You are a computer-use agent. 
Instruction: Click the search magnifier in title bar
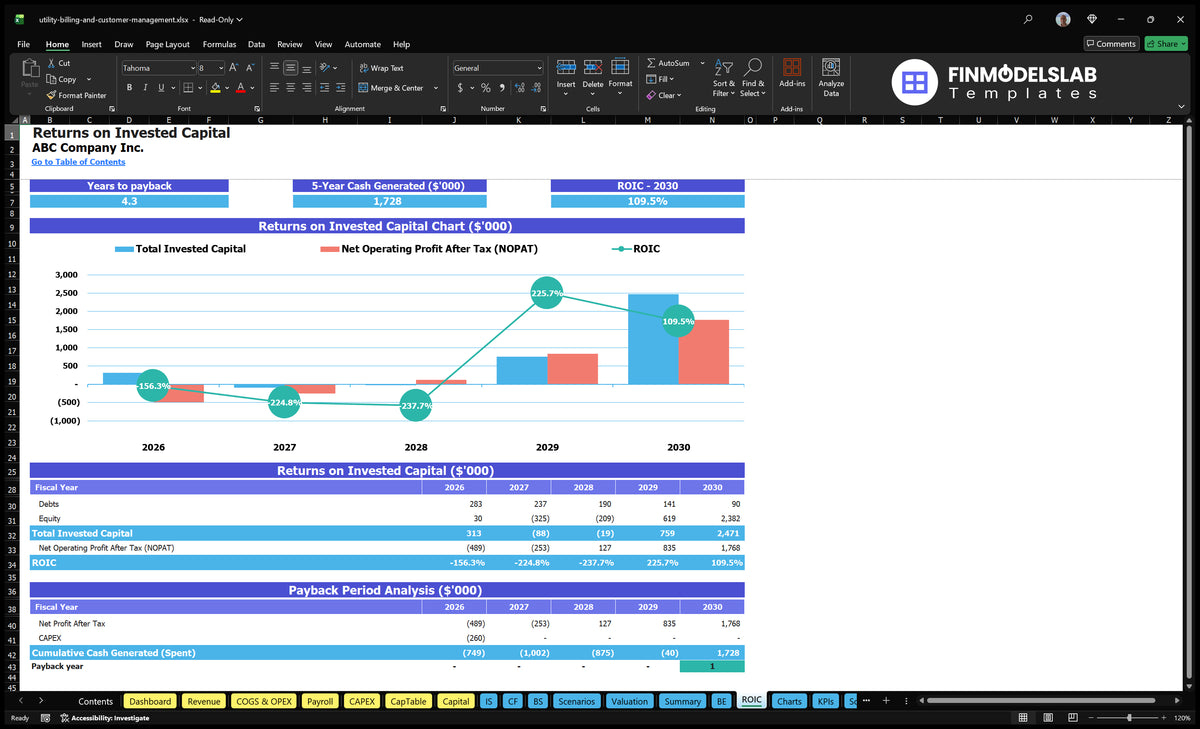click(x=1029, y=19)
